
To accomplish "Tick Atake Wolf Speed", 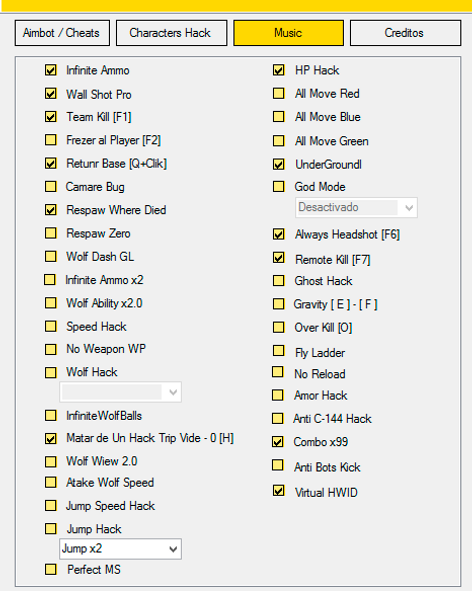I will coord(51,482).
